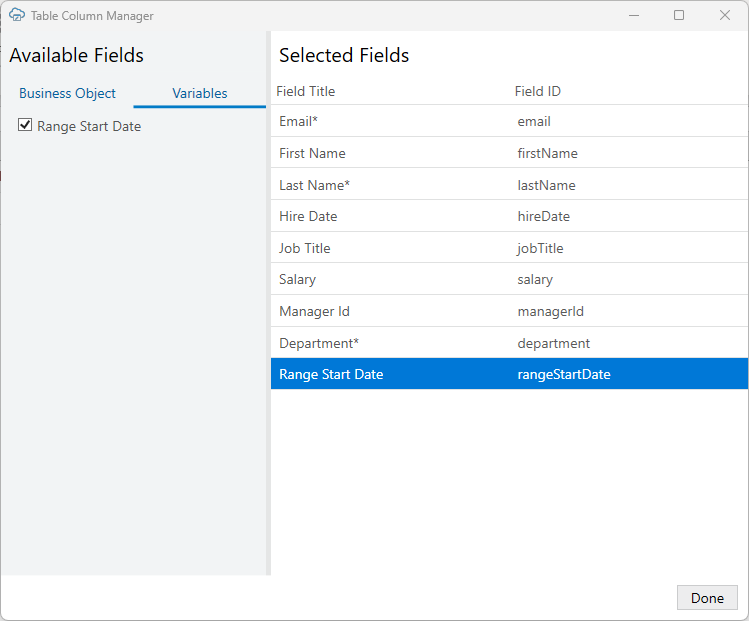Maximize the Table Column Manager window
Image resolution: width=749 pixels, height=621 pixels.
pos(679,15)
